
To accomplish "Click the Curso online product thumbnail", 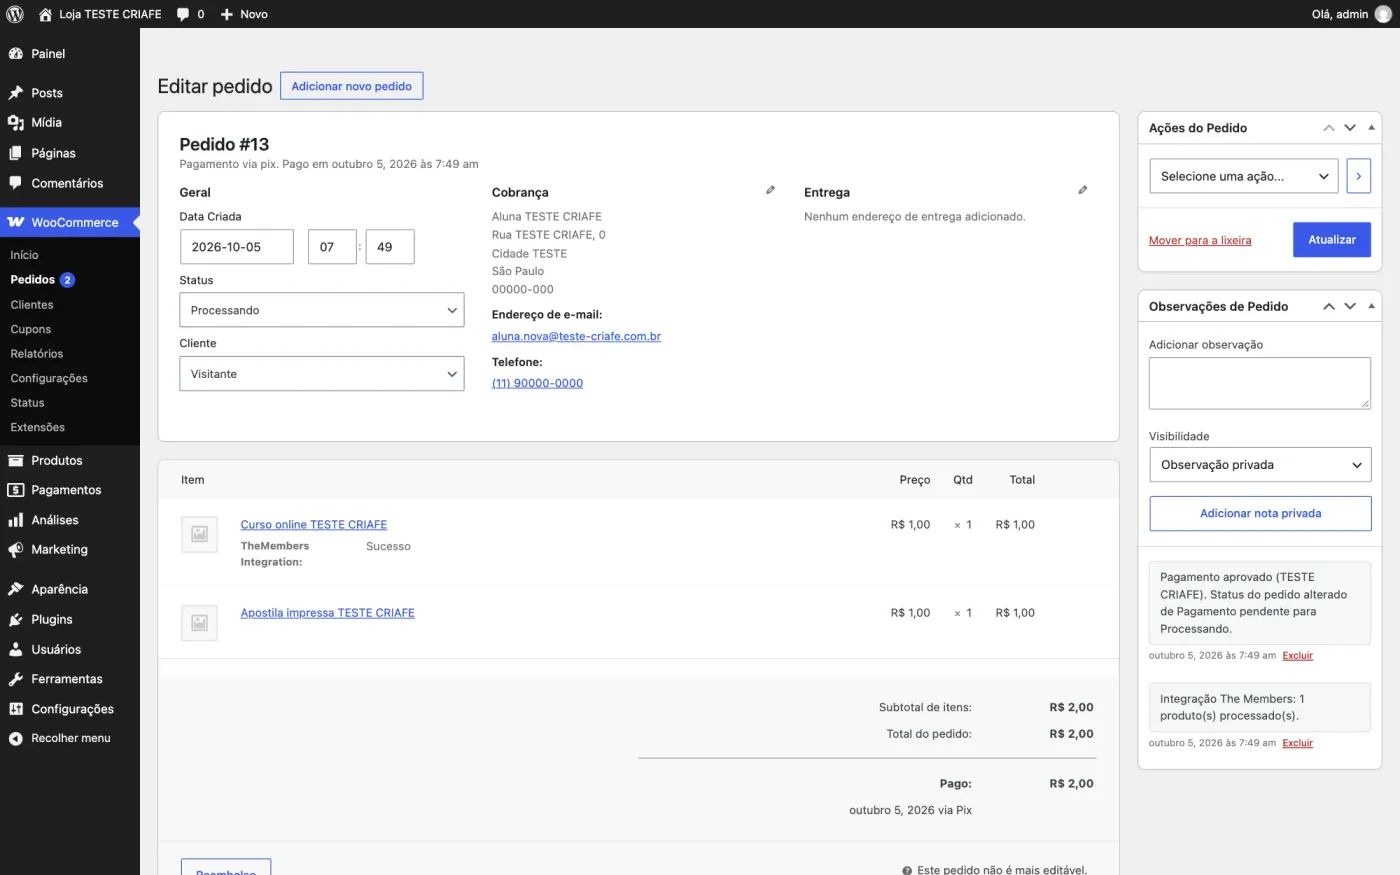I will coord(200,534).
